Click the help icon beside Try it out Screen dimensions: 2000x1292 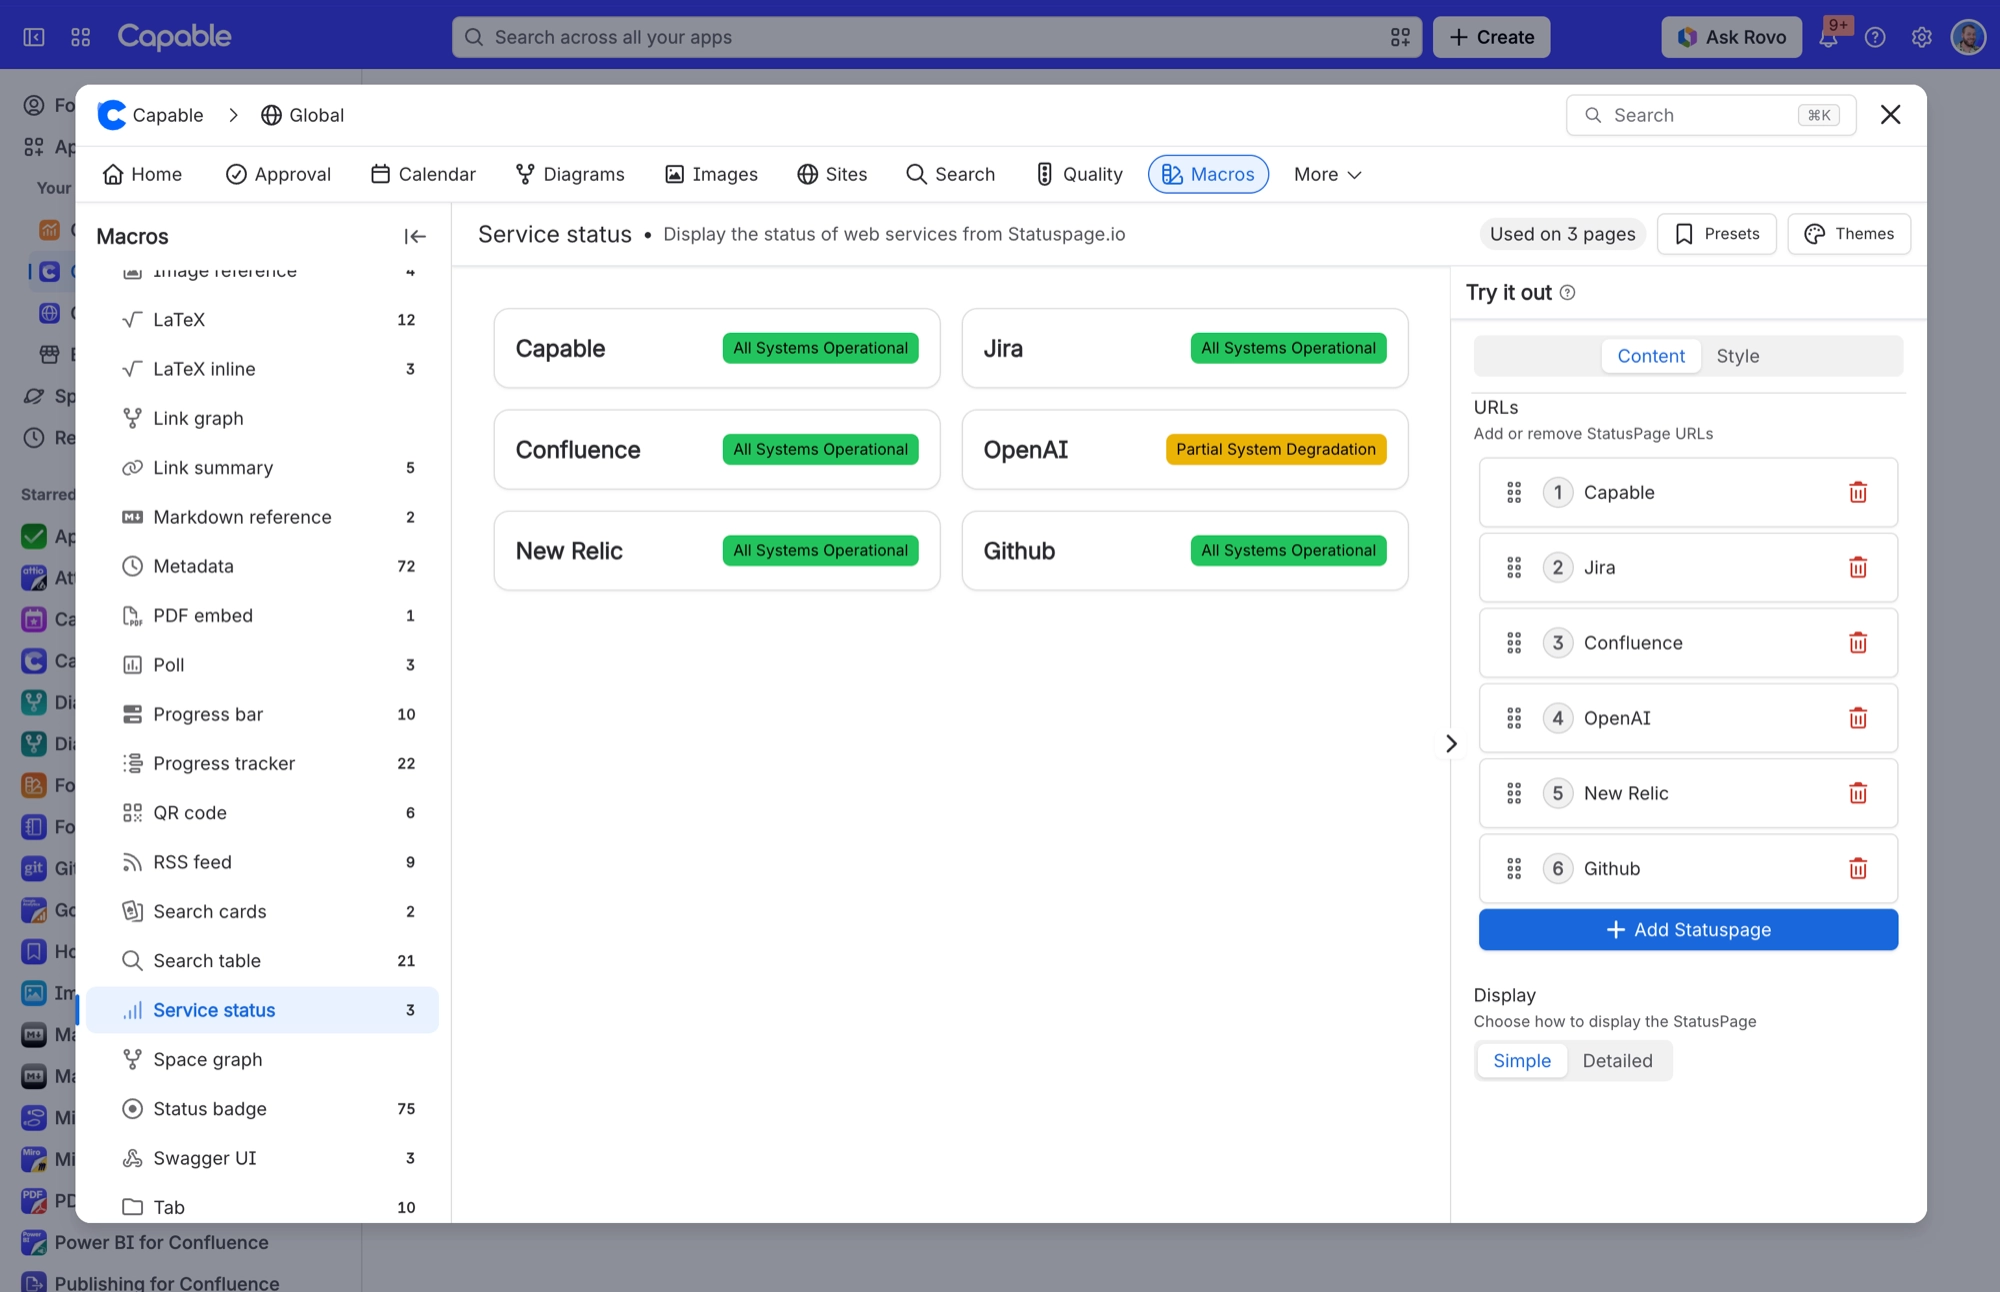click(1568, 293)
